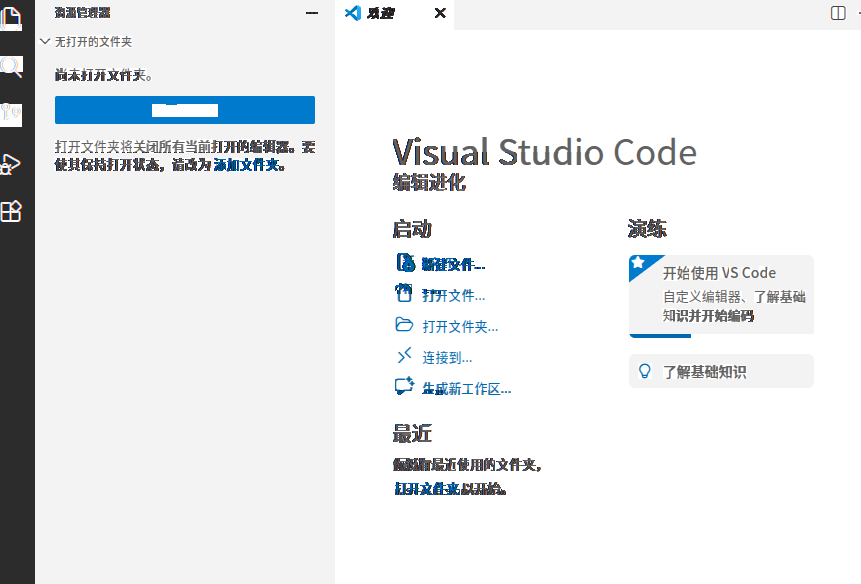Open the Search view in activity bar
The image size is (861, 584).
tap(11, 67)
